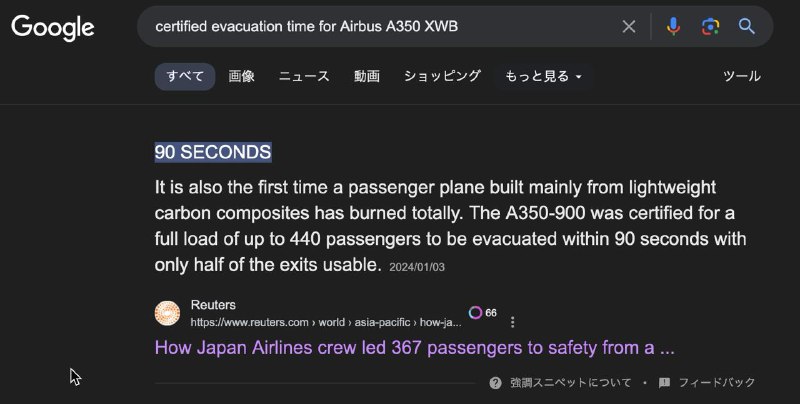Viewport: 800px width, 404px height.
Task: Open the Reuters article about Japan Airlines crew
Action: point(414,348)
